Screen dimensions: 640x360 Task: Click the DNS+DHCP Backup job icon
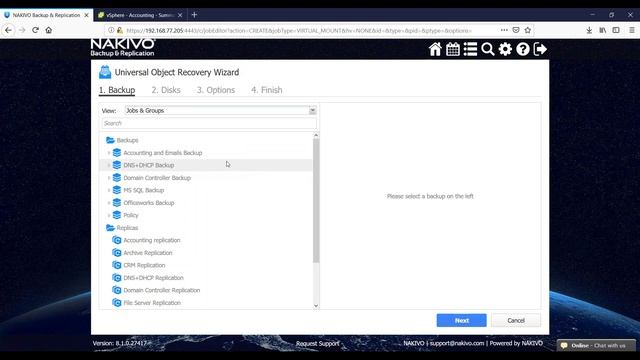[117, 165]
